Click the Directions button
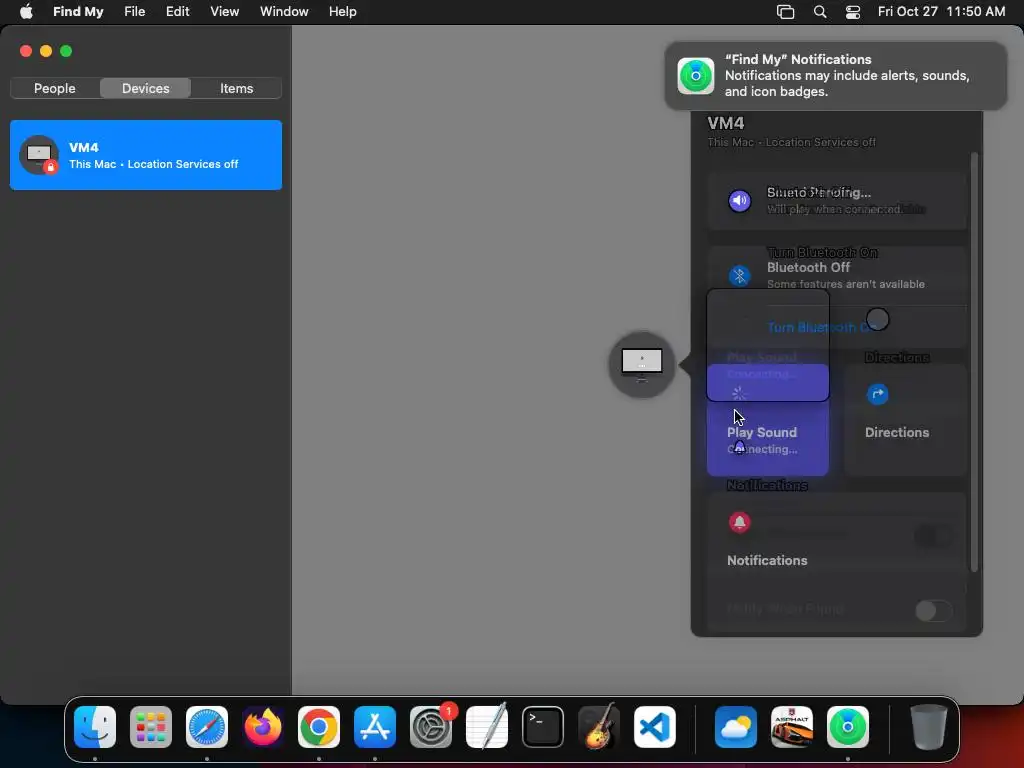 coord(905,419)
